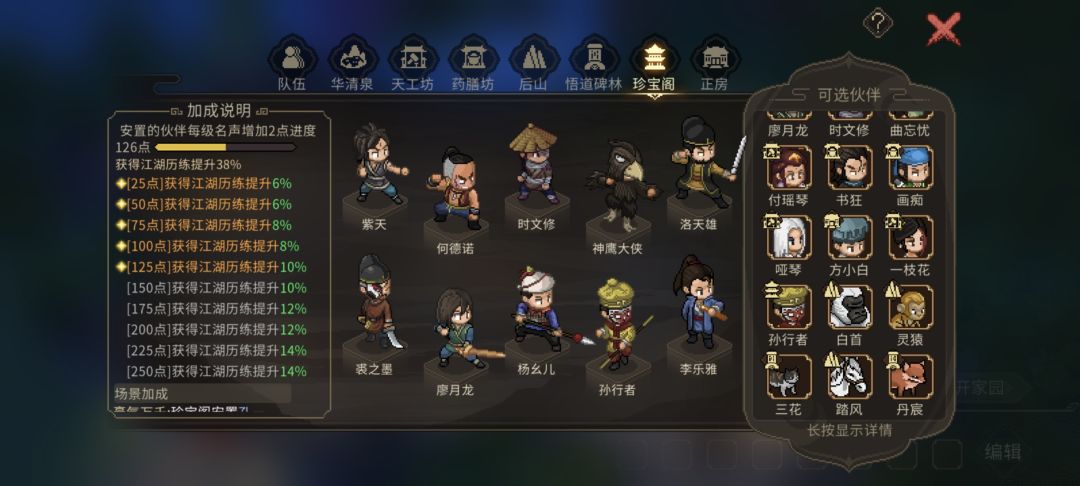Click the question mark help icon
Viewport: 1080px width, 486px height.
878,24
